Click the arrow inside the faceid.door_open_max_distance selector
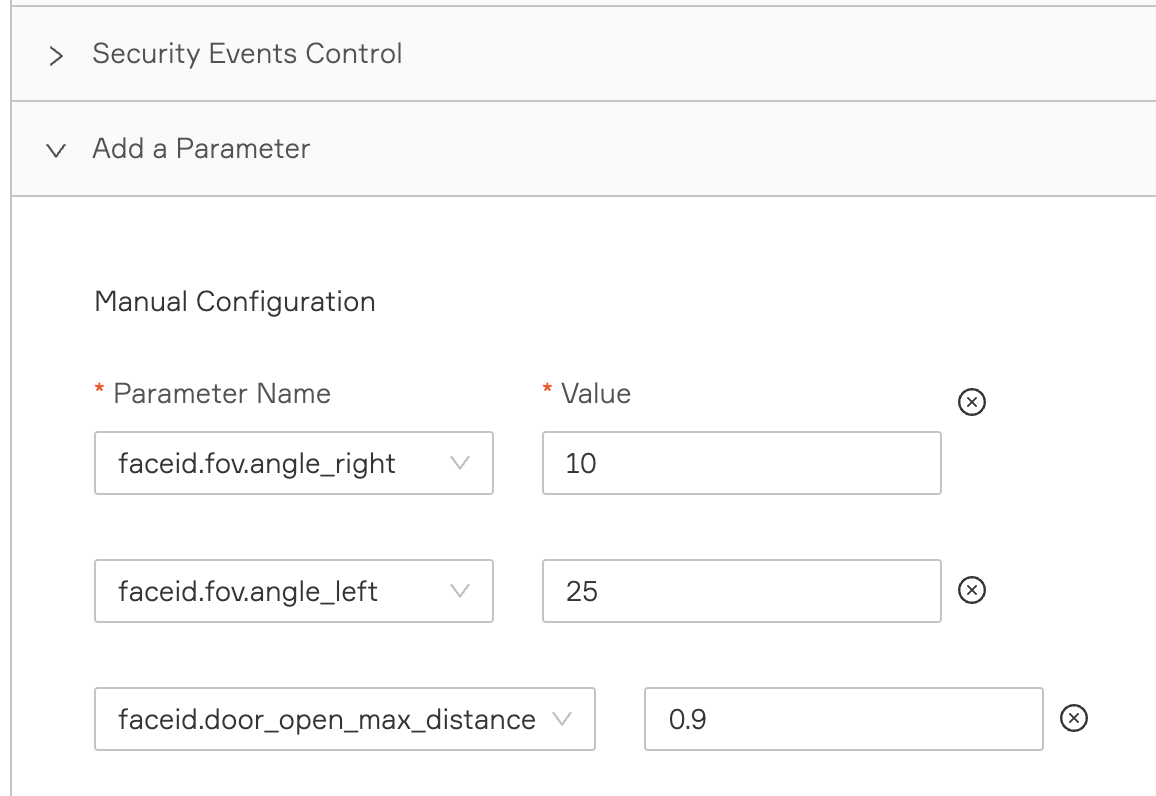The width and height of the screenshot is (1156, 796). 562,719
